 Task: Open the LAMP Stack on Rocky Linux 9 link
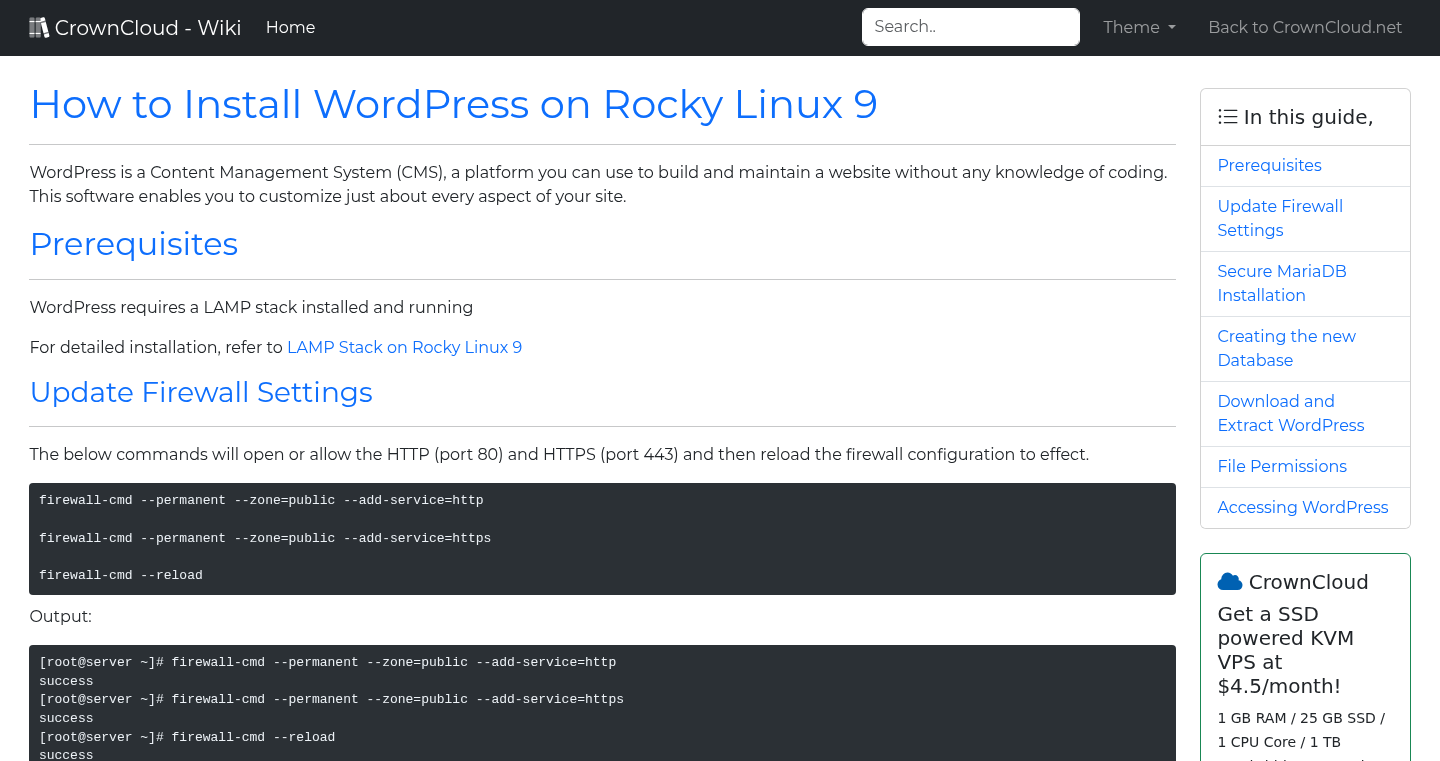(404, 347)
